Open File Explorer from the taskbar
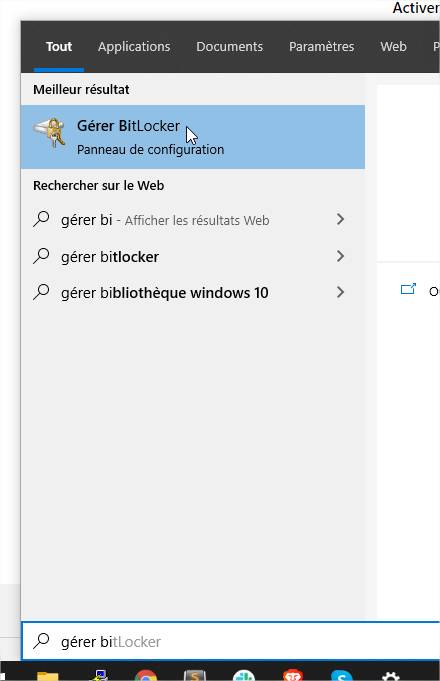Screen dimensions: 440x681 (48, 676)
